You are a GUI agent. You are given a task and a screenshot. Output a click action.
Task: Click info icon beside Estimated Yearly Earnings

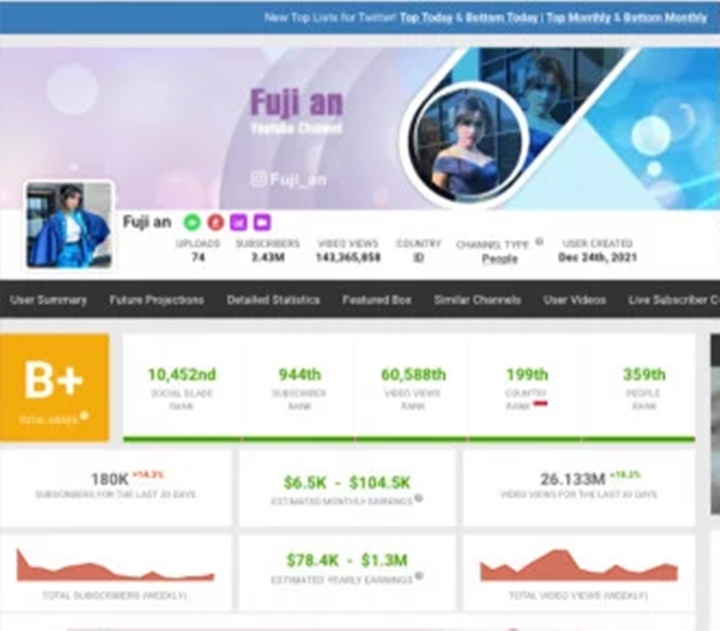(419, 576)
